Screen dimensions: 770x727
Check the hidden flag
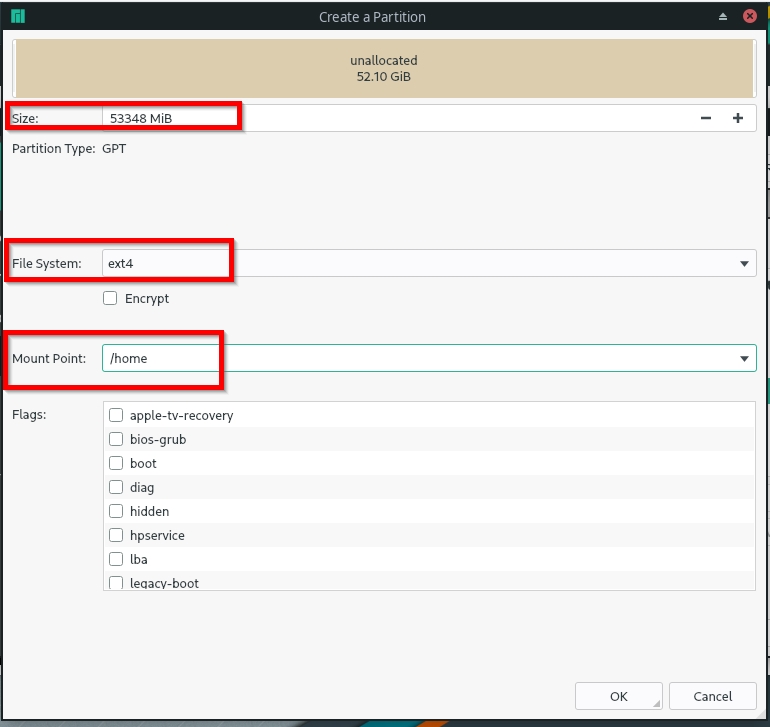pyautogui.click(x=116, y=511)
